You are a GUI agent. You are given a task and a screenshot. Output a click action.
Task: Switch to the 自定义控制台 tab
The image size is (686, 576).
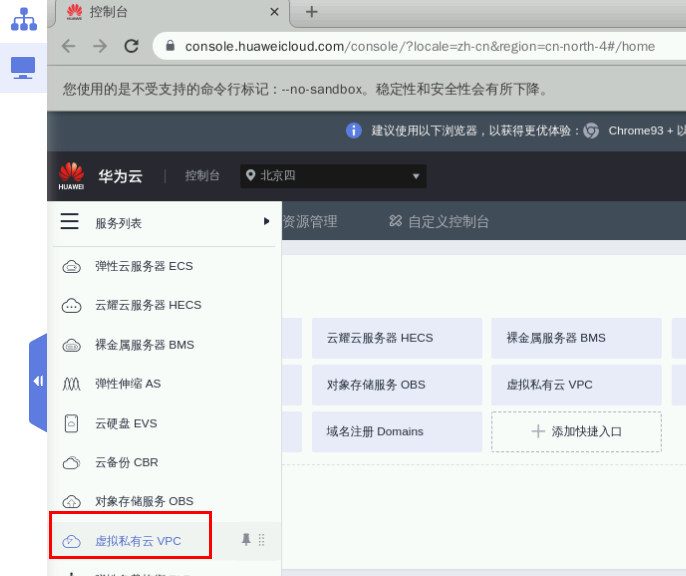[448, 221]
